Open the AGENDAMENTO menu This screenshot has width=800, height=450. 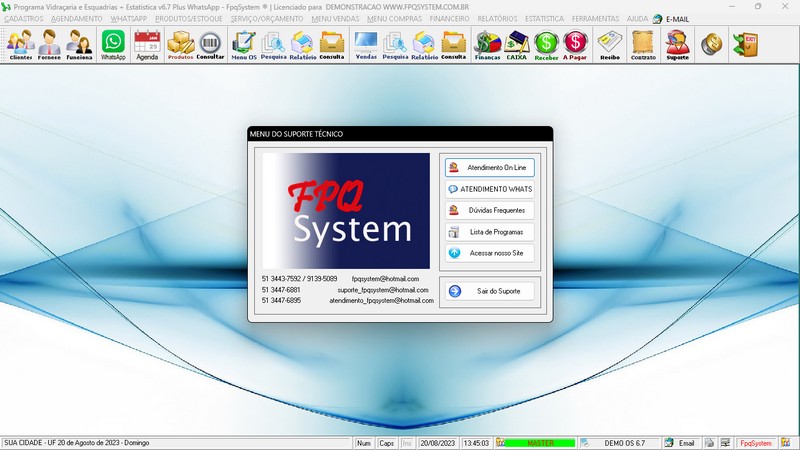click(77, 19)
